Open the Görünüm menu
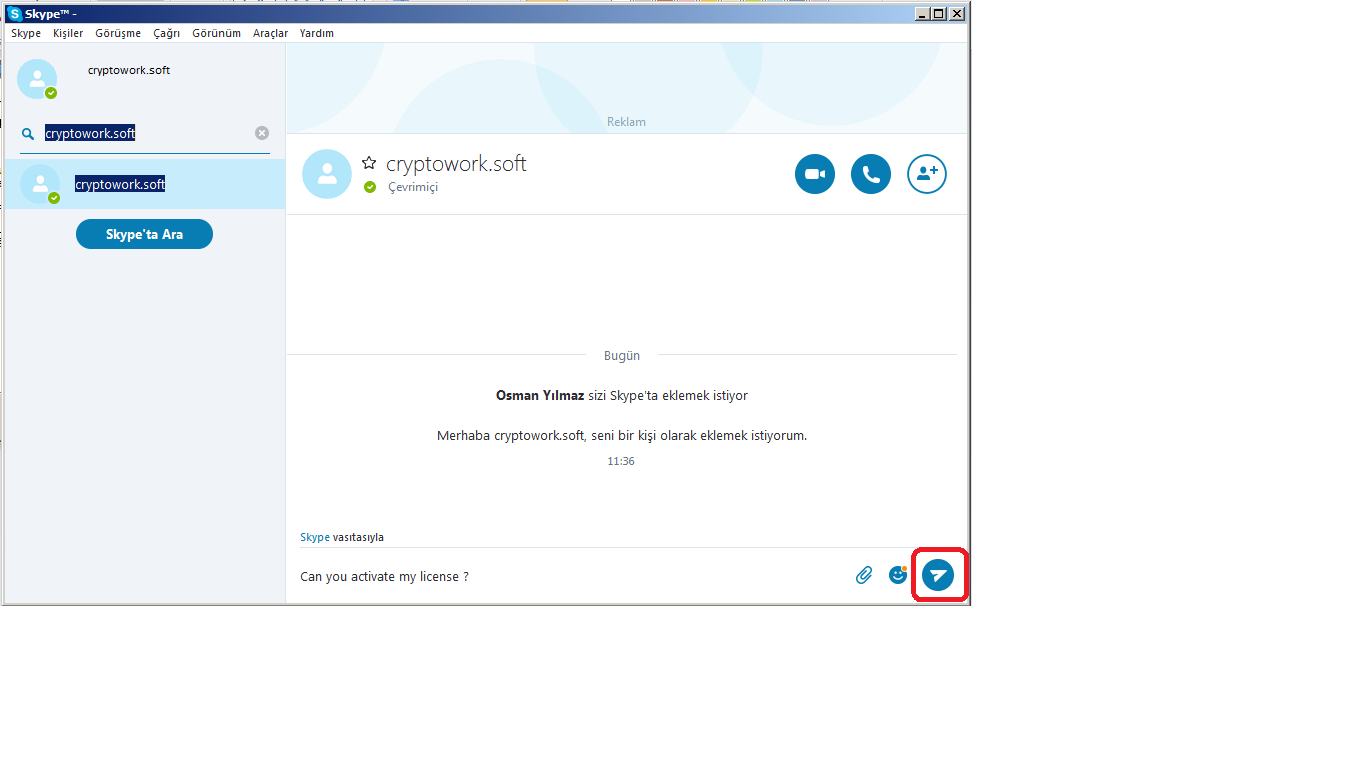1366x768 pixels. point(217,33)
